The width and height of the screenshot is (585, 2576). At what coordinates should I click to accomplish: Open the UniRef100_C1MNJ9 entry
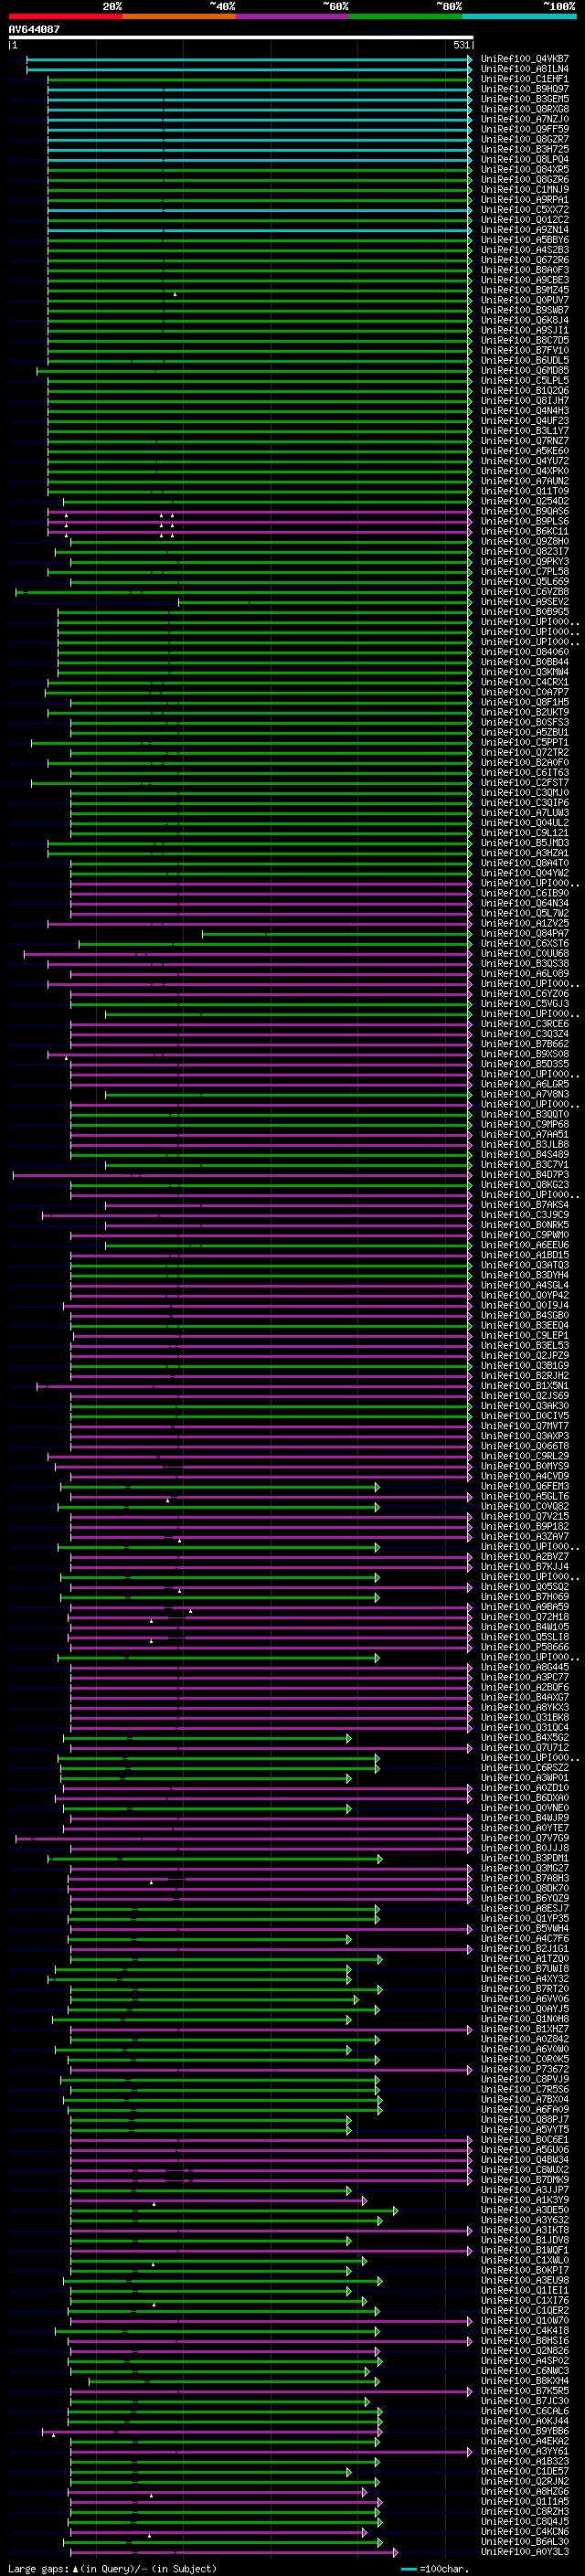[x=525, y=190]
